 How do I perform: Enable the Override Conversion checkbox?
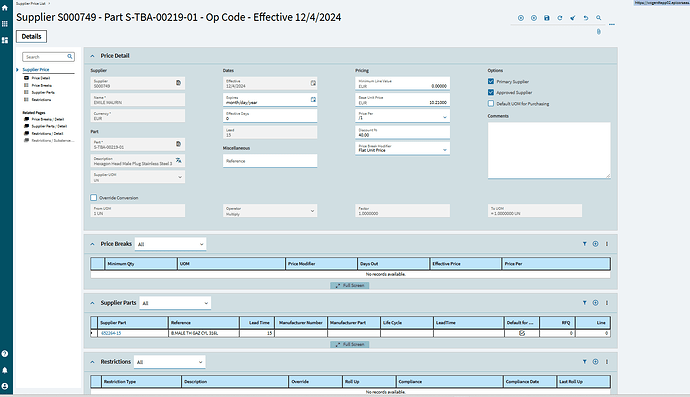(94, 198)
